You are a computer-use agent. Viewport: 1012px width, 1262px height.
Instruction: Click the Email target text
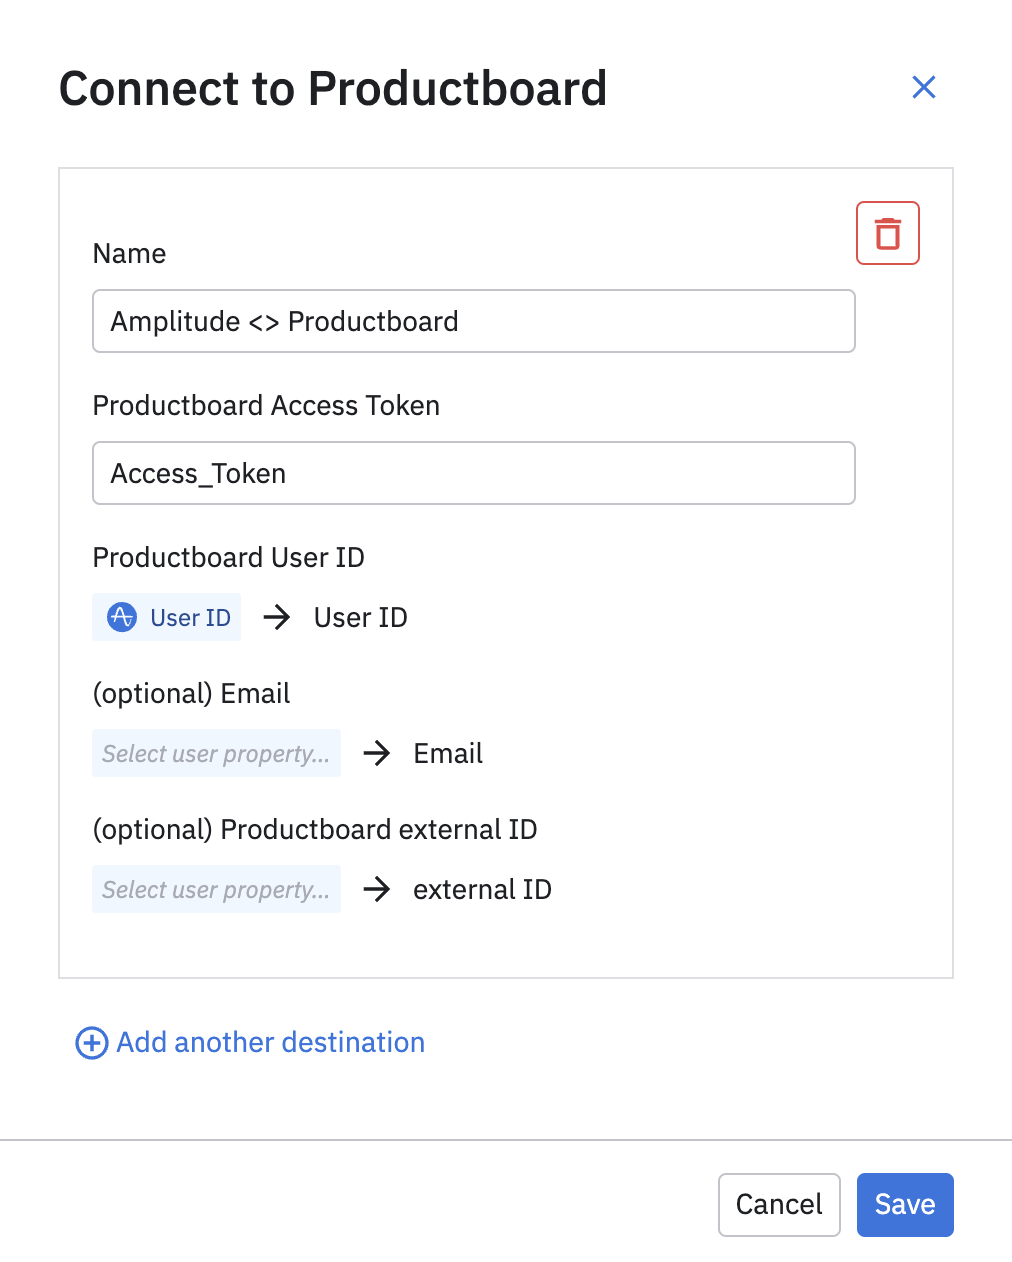448,753
